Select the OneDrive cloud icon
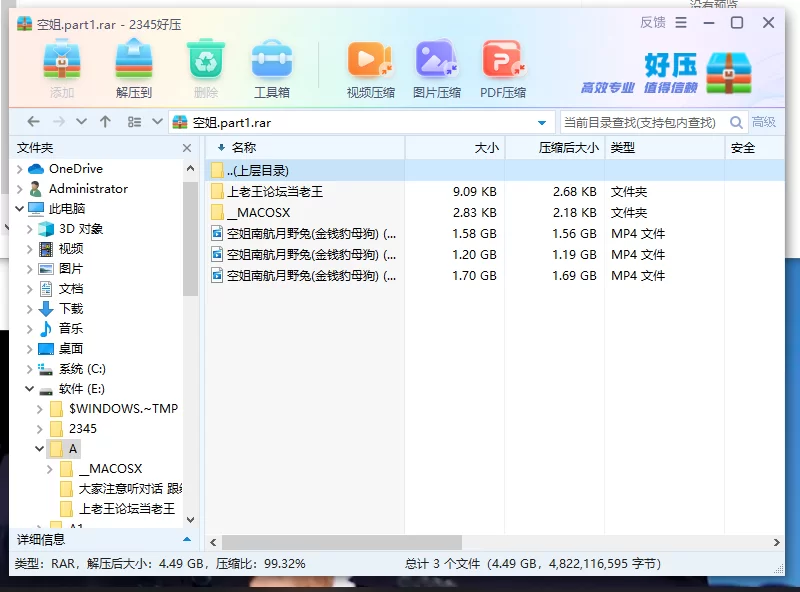Screen dimensions: 800x592 pyautogui.click(x=36, y=168)
